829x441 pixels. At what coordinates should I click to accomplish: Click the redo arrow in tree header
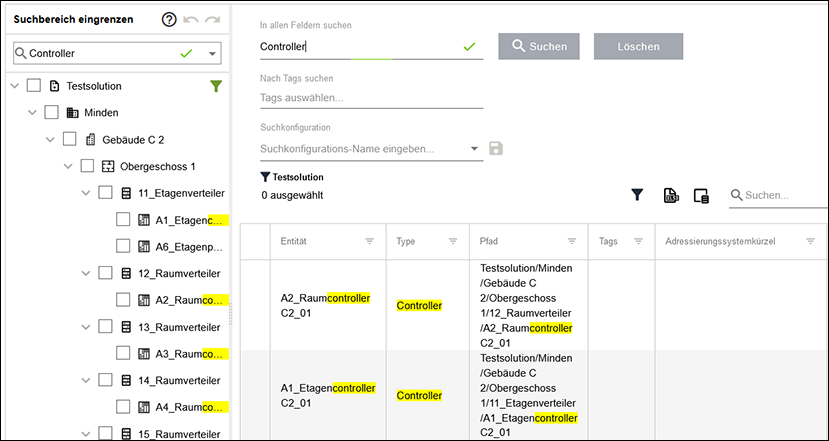(213, 20)
